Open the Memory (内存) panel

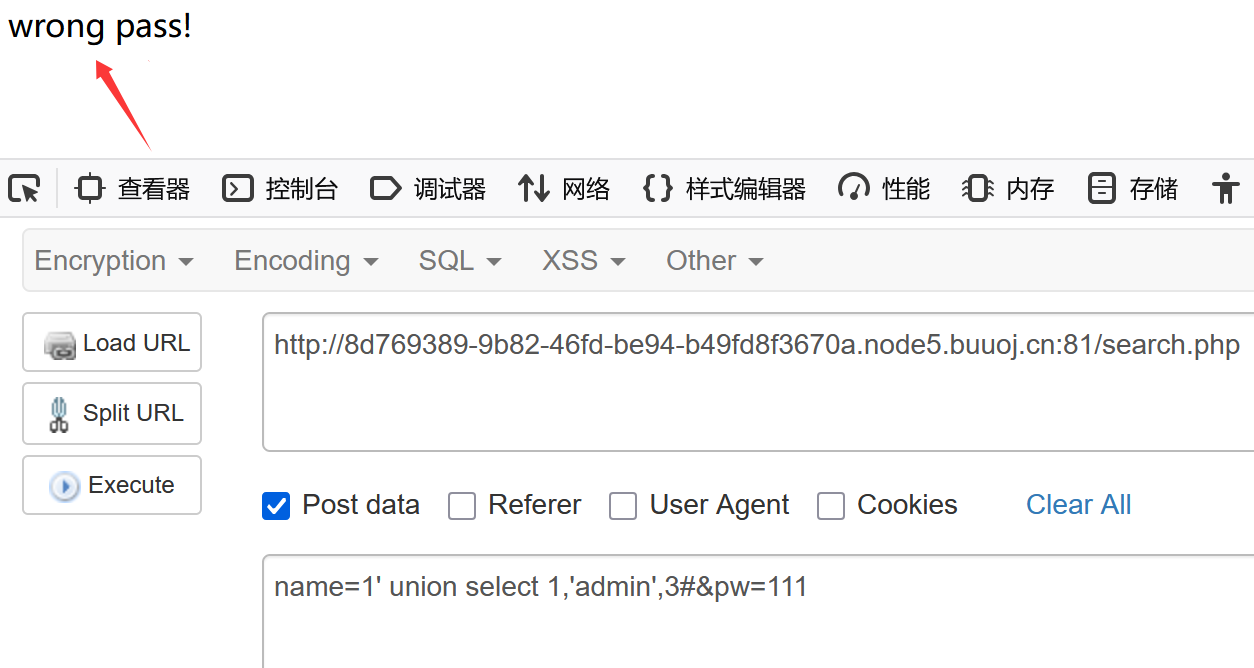(1008, 188)
